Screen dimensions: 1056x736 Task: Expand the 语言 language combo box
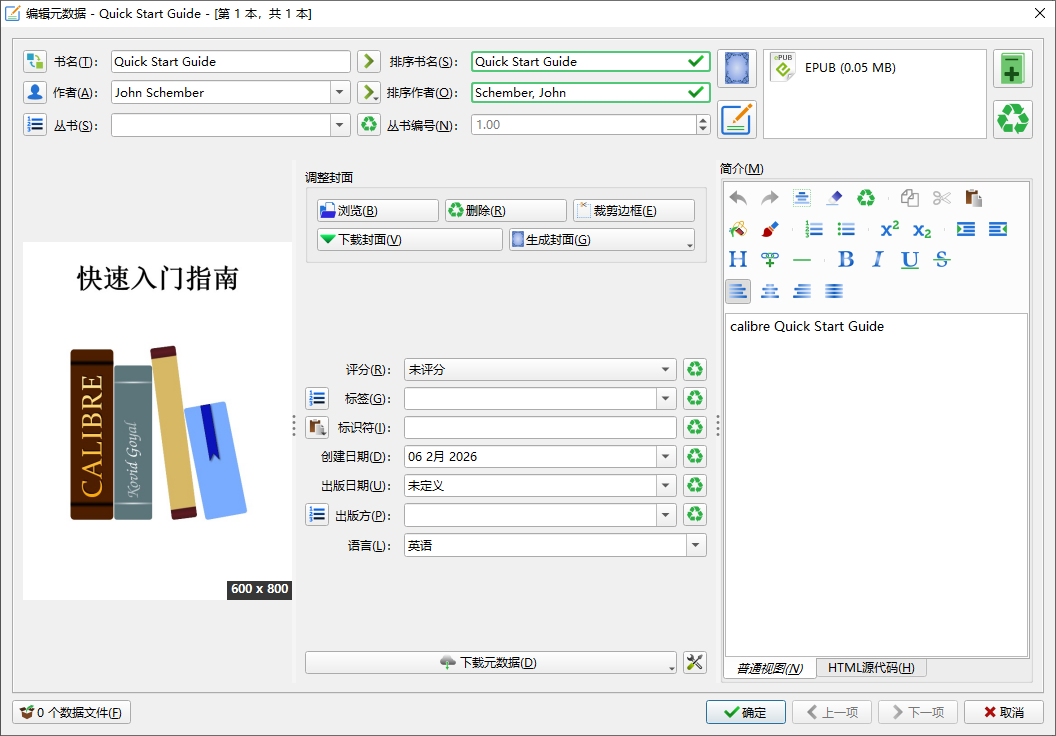[x=695, y=546]
